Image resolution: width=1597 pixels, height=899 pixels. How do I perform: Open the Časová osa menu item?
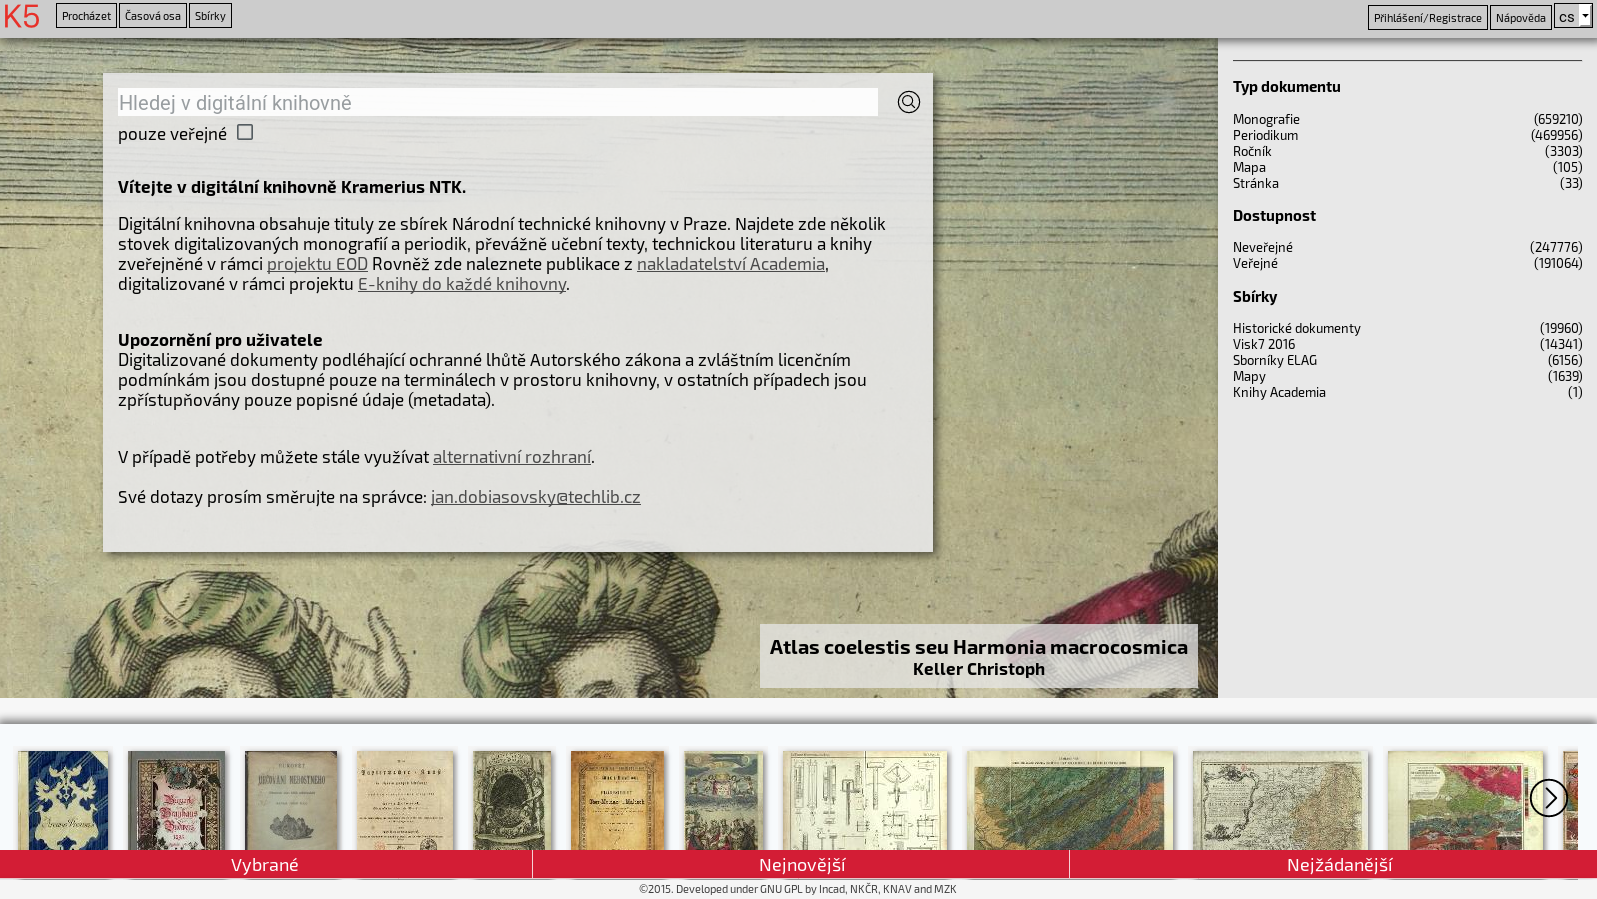(152, 16)
